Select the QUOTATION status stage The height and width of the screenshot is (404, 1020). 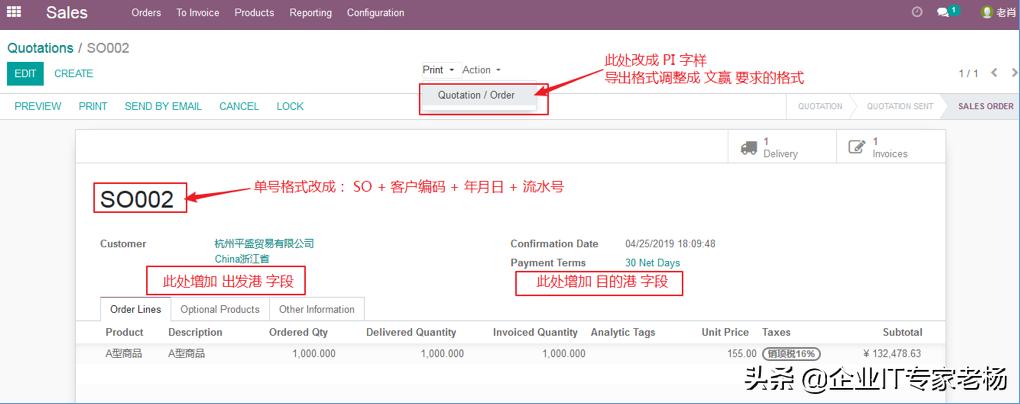(x=820, y=106)
